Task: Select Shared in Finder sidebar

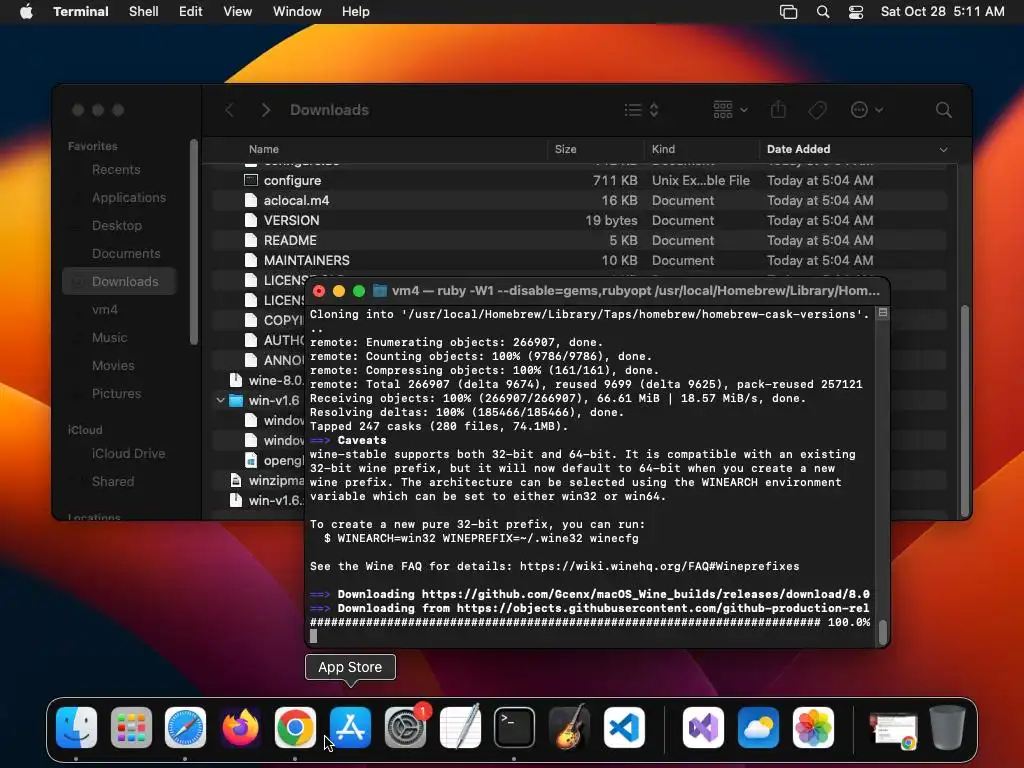Action: pos(112,482)
